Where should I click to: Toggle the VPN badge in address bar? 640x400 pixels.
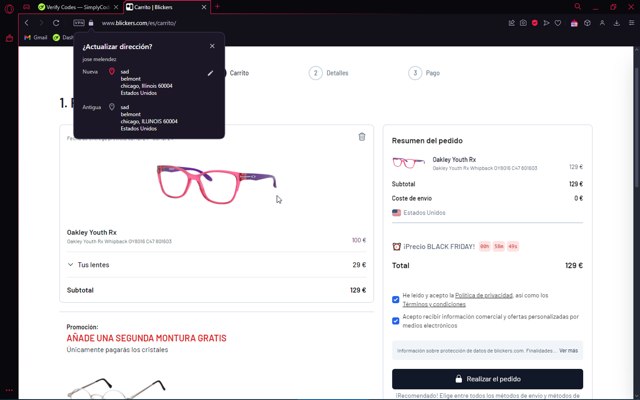tap(79, 23)
